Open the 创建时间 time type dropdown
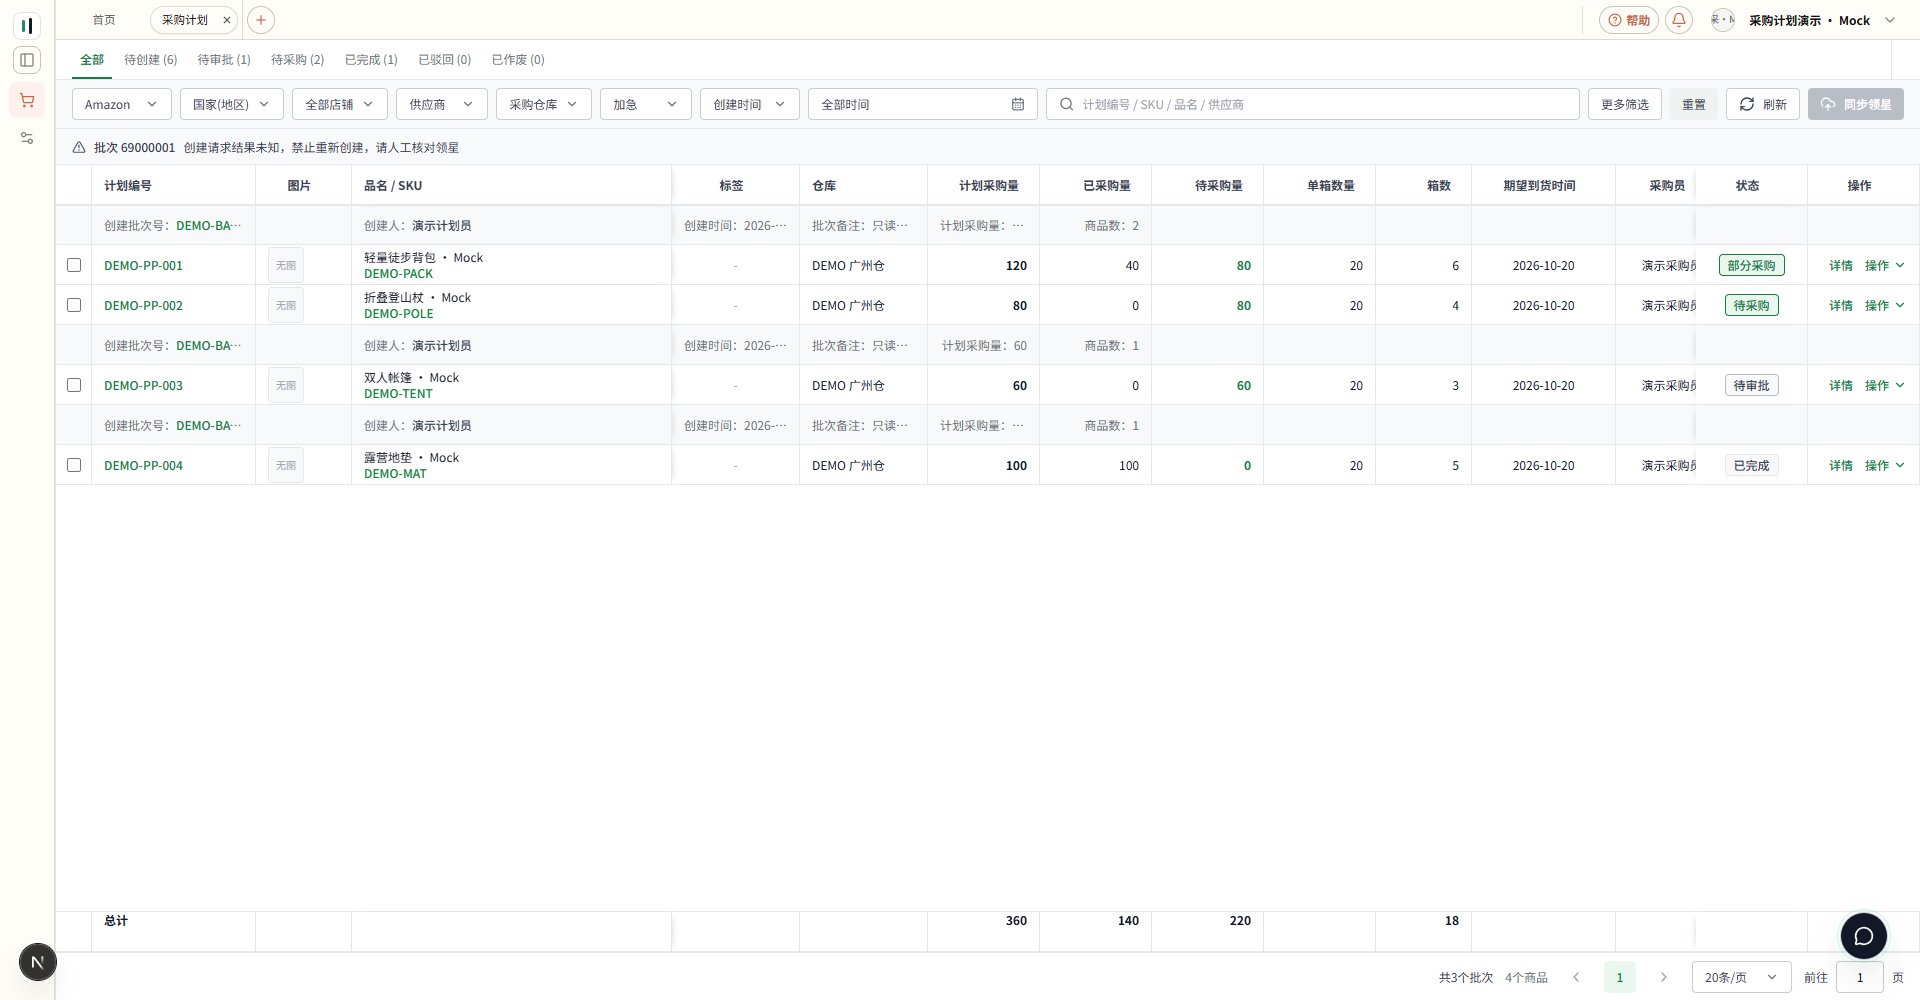1920x1000 pixels. tap(750, 104)
